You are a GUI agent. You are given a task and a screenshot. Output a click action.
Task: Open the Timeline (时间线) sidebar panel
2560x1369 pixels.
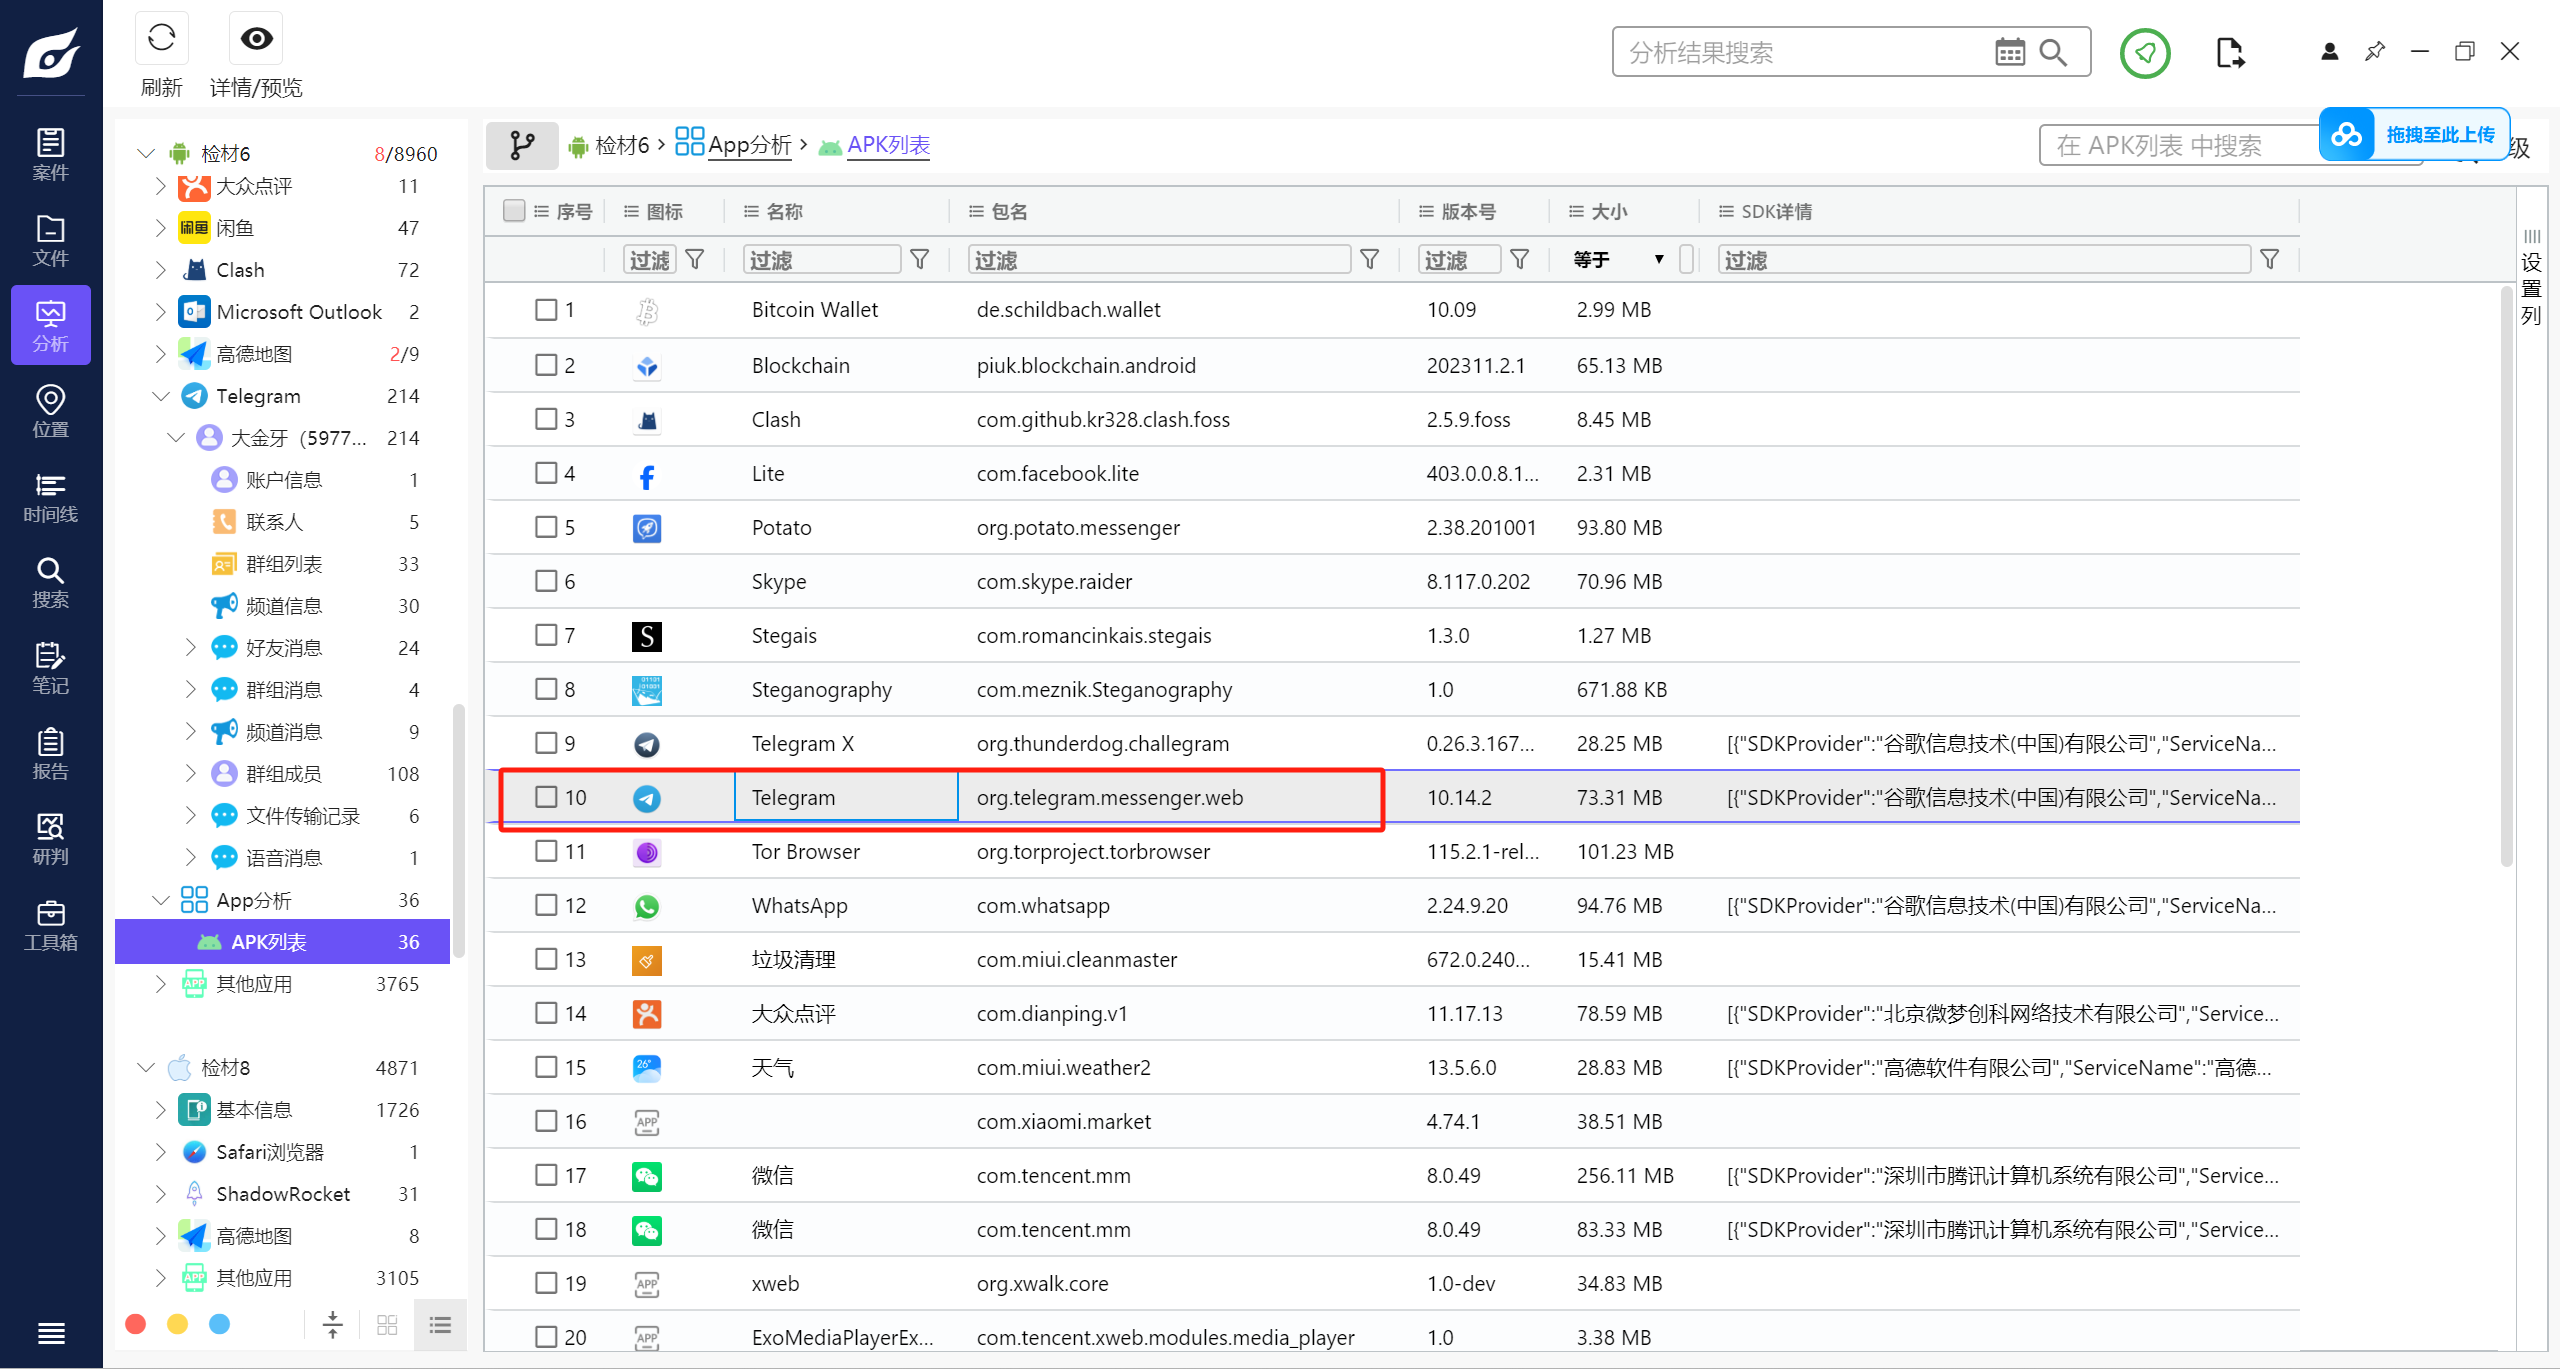[x=50, y=497]
